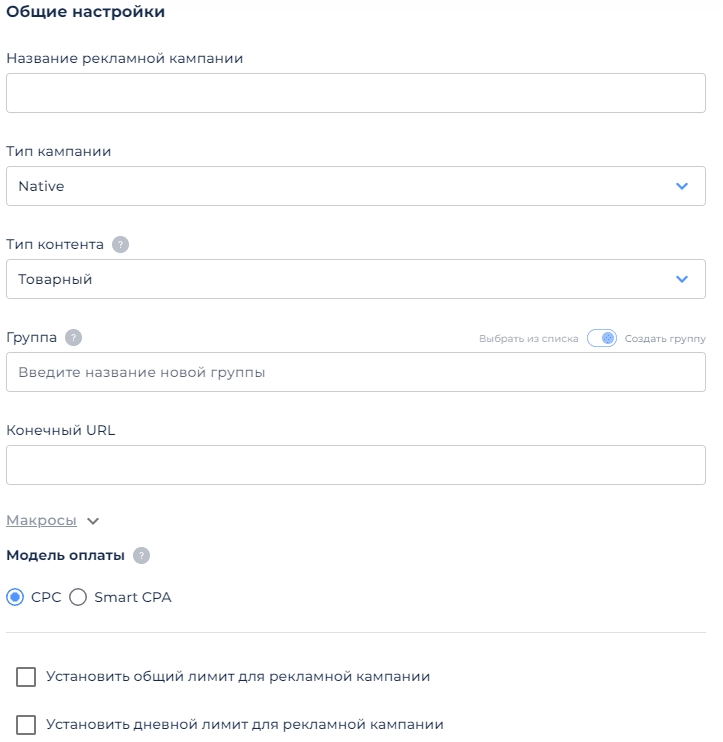Enable Установить общий лимит checkbox

coord(26,677)
